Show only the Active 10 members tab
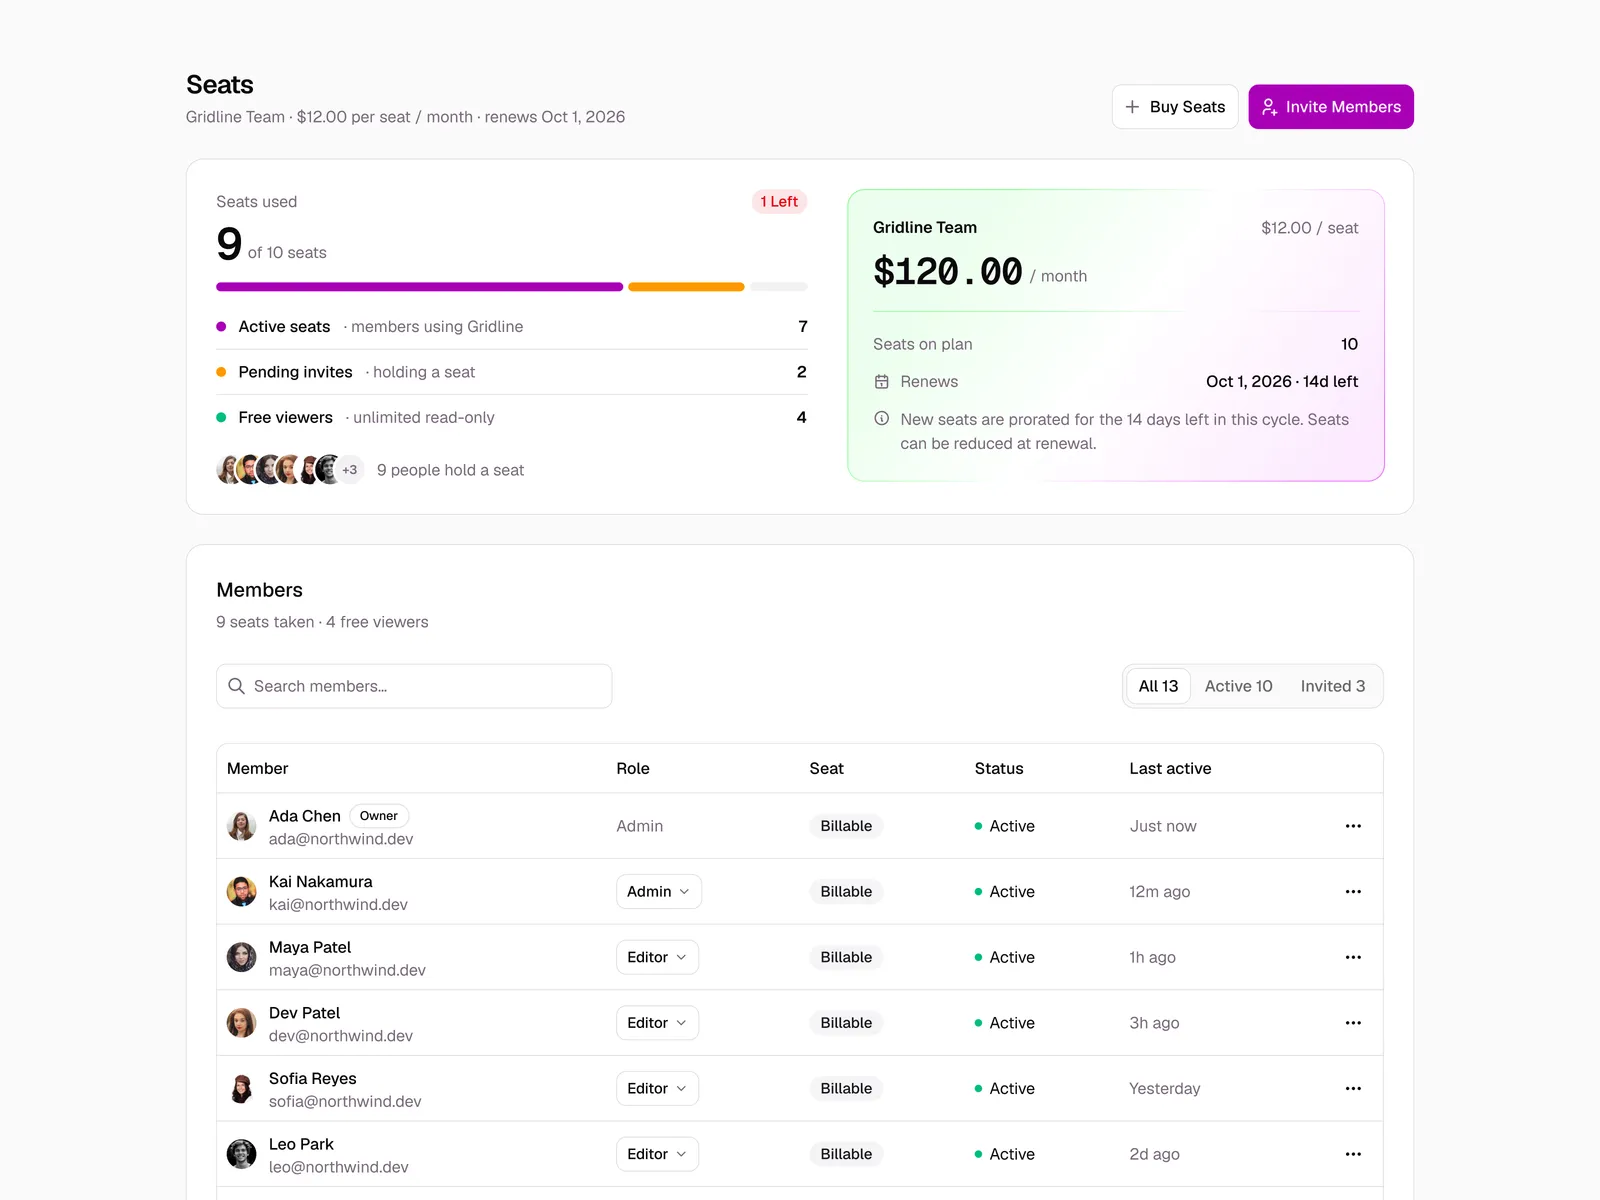 pyautogui.click(x=1238, y=686)
